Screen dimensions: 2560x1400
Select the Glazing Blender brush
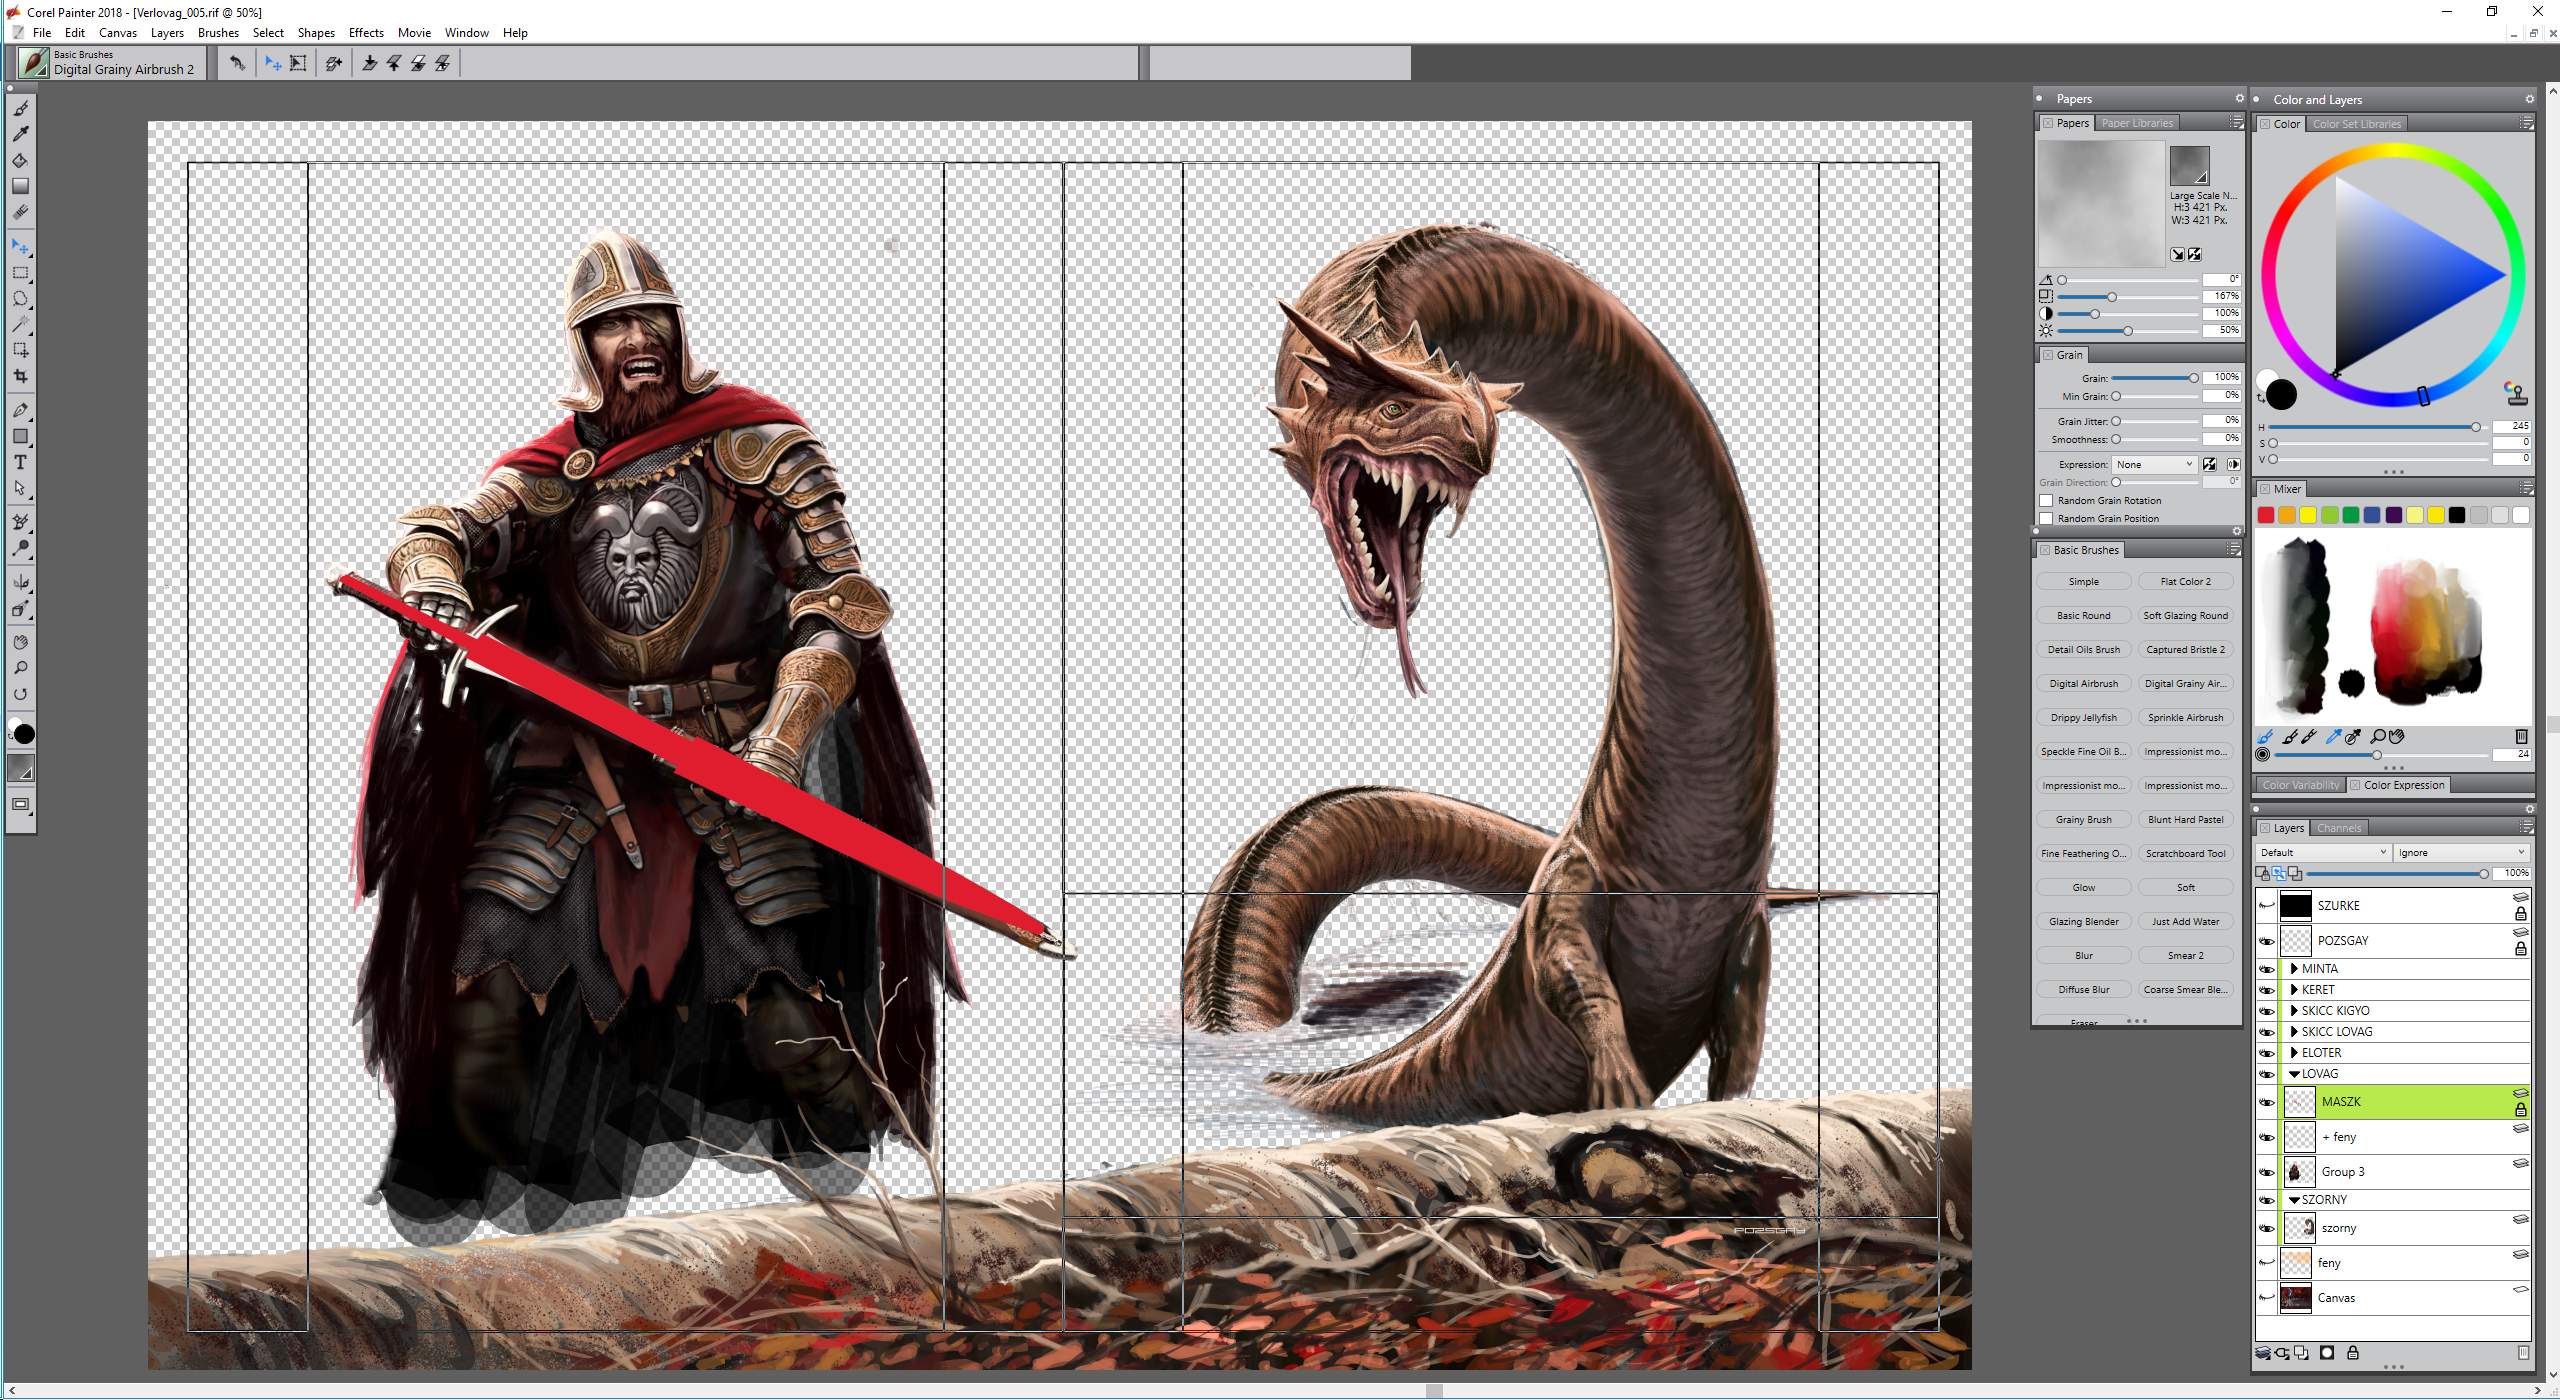point(2084,922)
